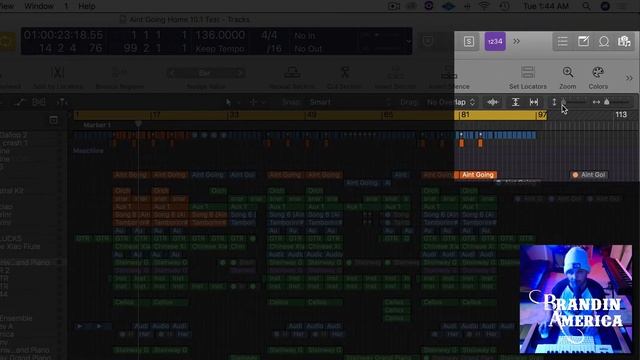Click the Split by Locators toolbar icon
This screenshot has width=640, height=360.
58,73
